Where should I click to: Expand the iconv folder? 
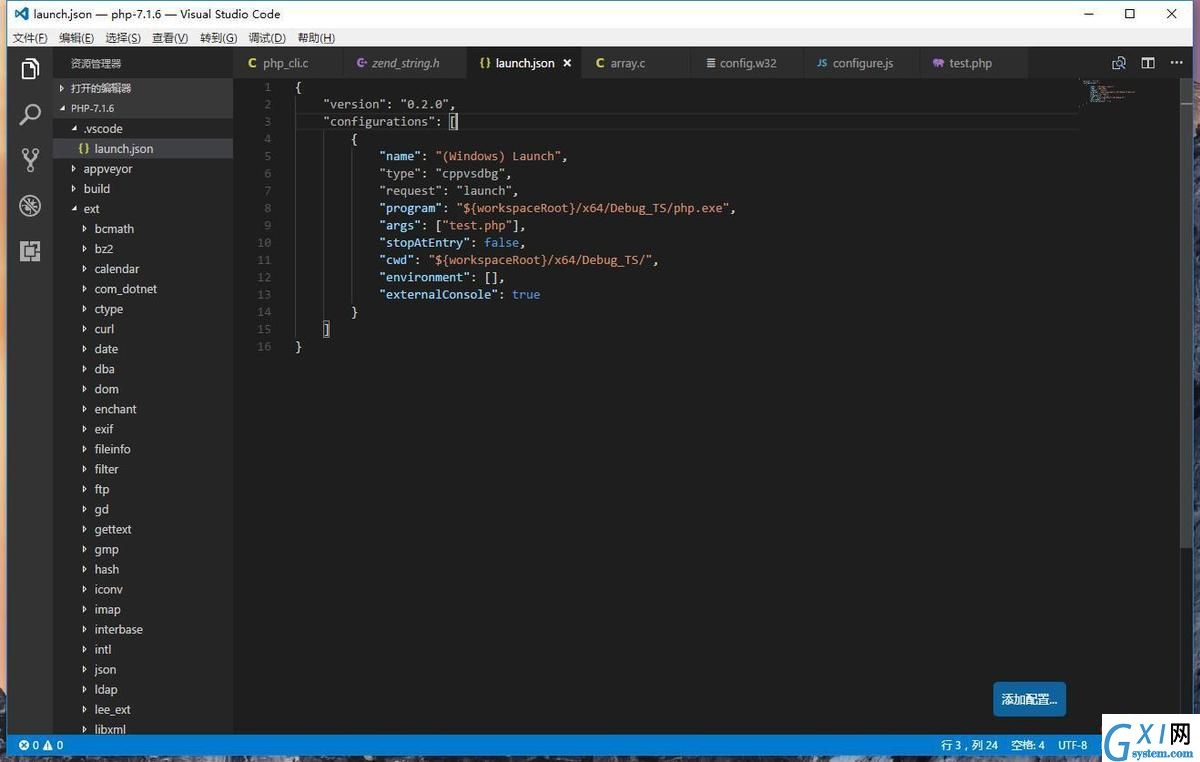(143, 589)
